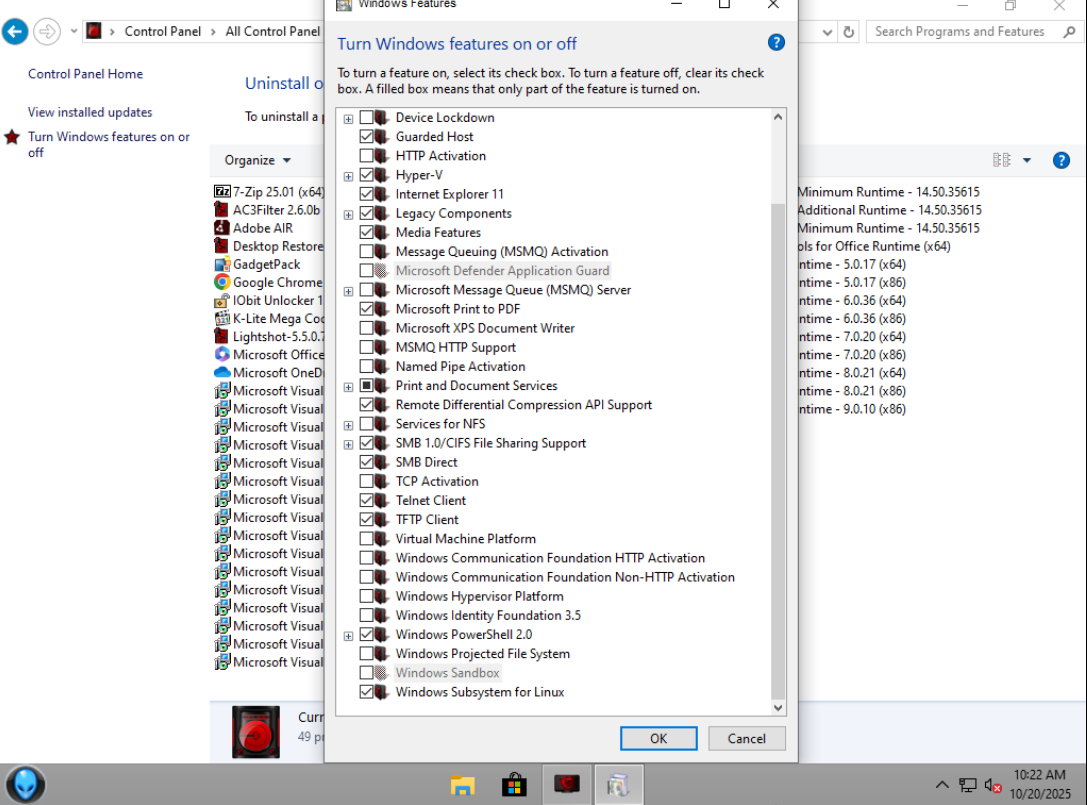Open the Organize dropdown menu
The height and width of the screenshot is (805, 1087).
(257, 160)
